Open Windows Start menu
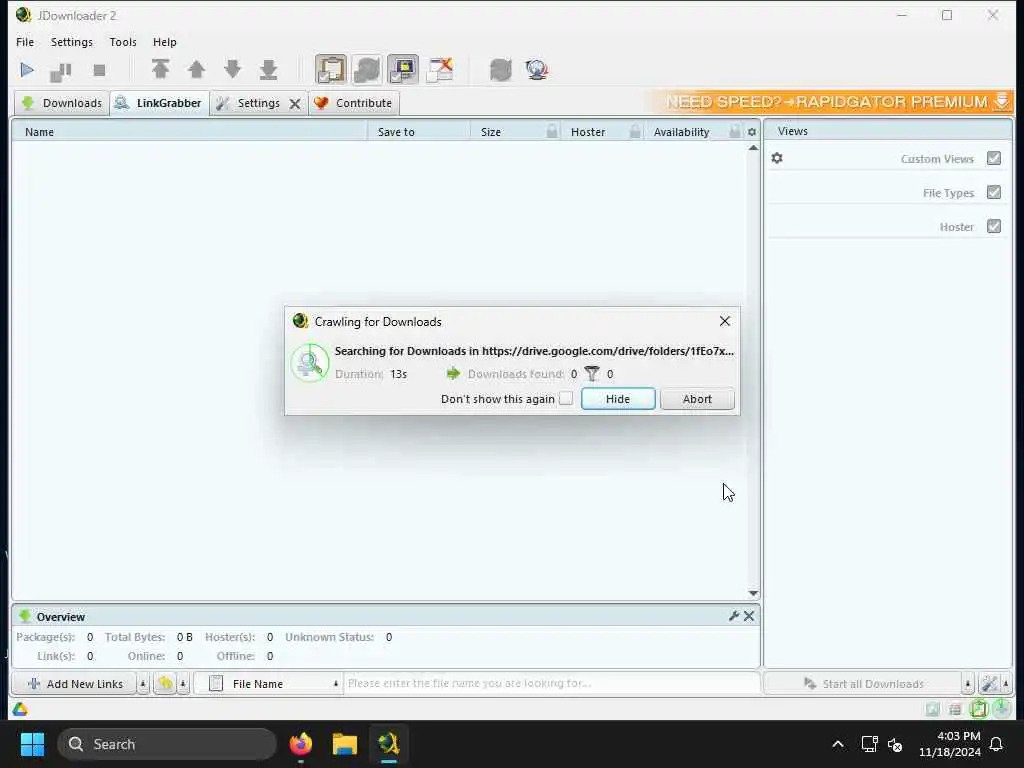 click(32, 744)
